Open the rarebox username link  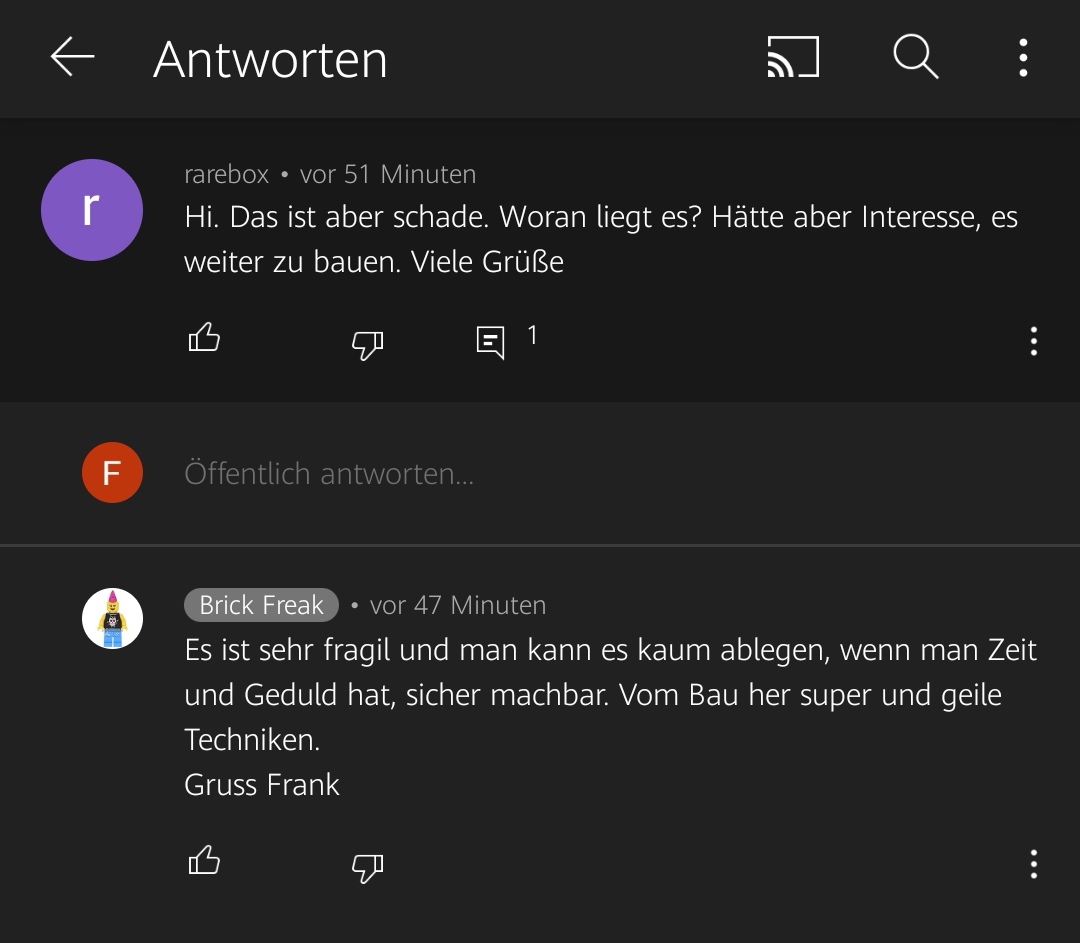pos(226,174)
